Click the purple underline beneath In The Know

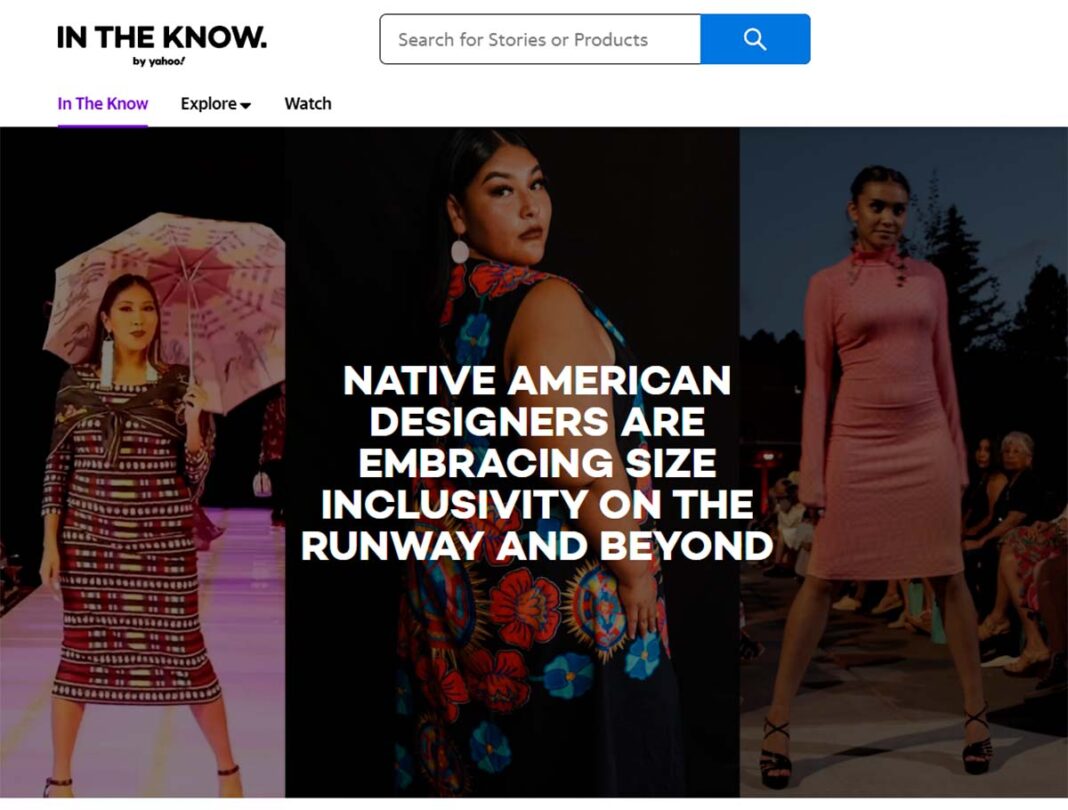pos(103,125)
